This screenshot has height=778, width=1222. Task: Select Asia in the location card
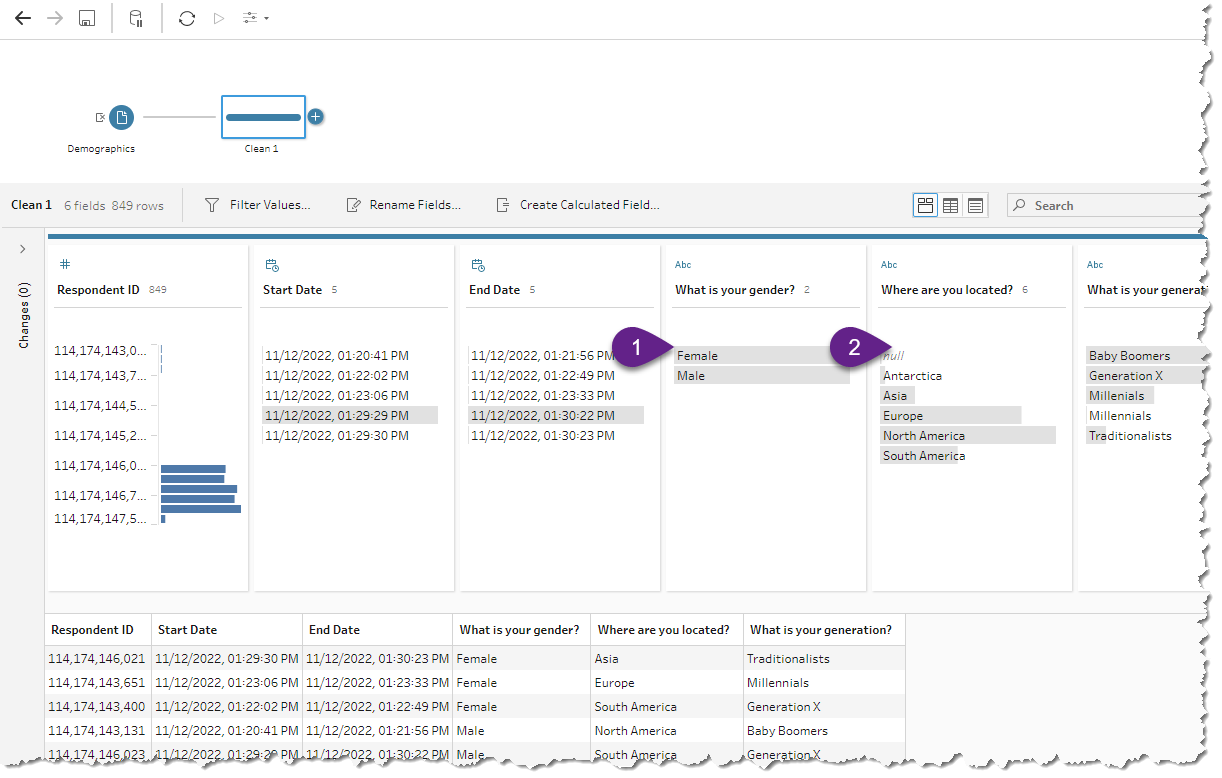(895, 396)
